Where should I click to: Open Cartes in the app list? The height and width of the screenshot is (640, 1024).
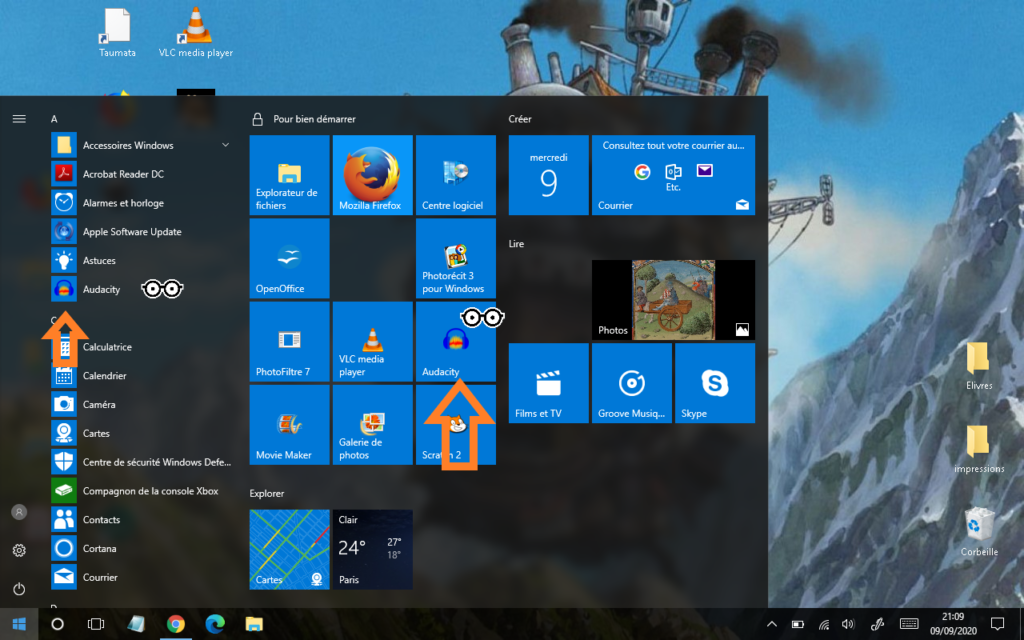141,433
